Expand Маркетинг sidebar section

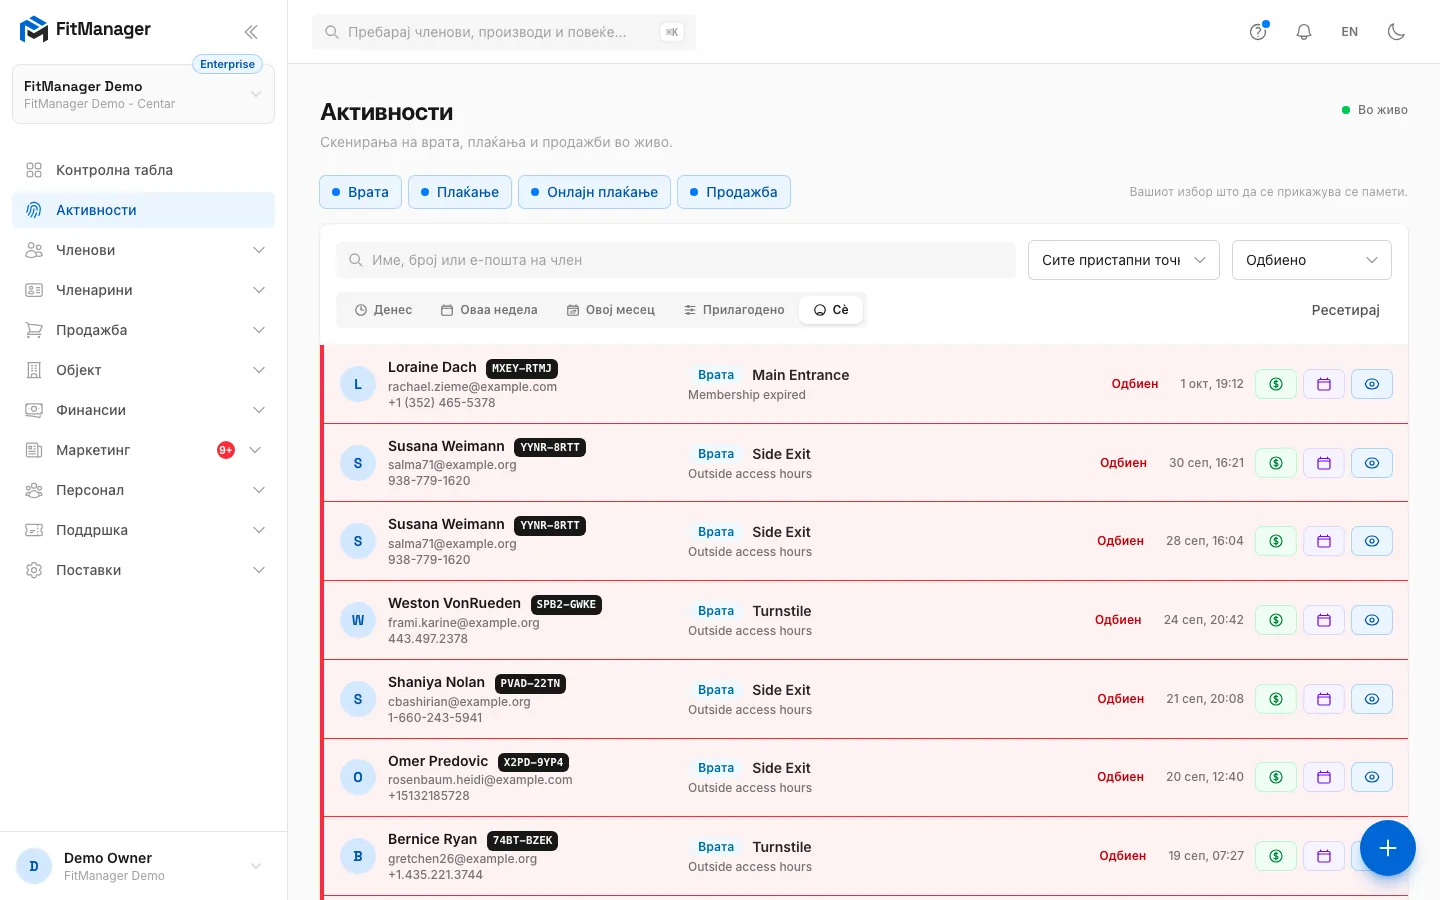[143, 450]
